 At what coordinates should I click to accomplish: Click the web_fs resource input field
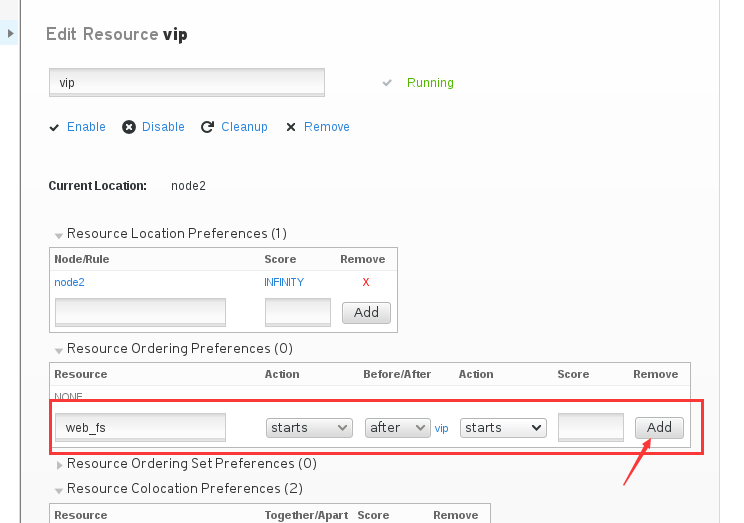tap(140, 427)
